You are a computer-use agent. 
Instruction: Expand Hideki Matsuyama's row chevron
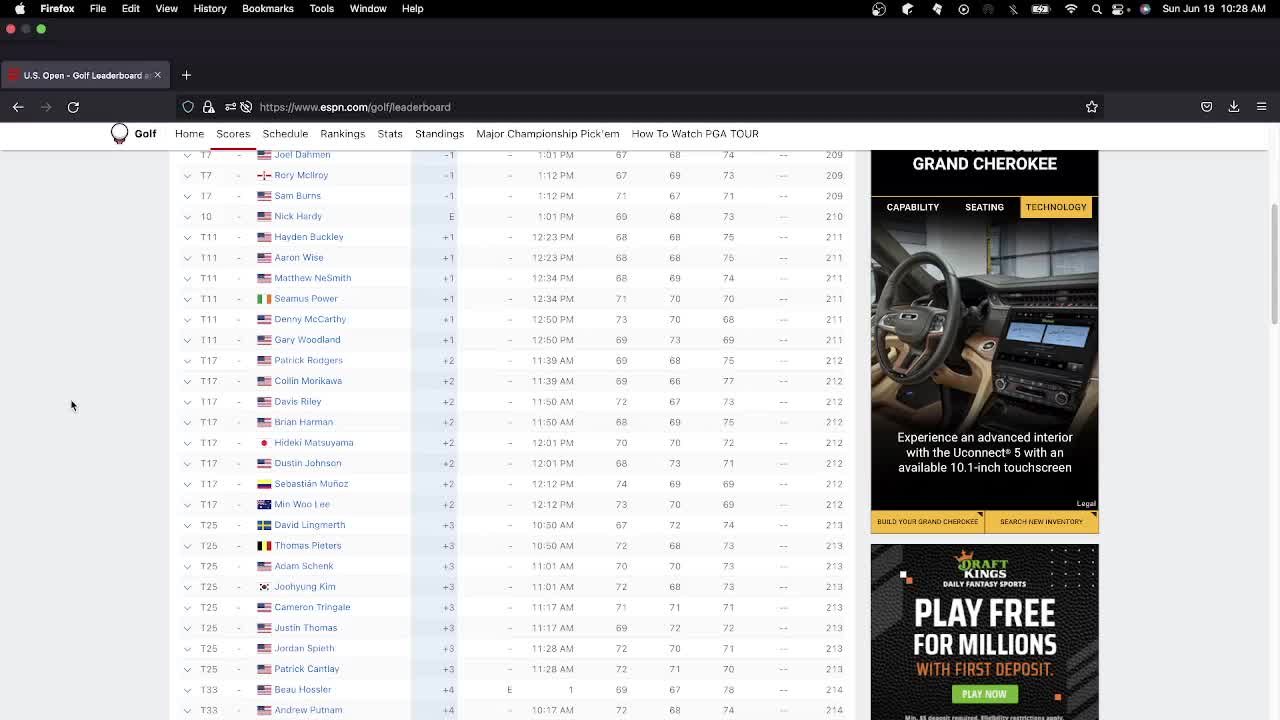pos(187,443)
